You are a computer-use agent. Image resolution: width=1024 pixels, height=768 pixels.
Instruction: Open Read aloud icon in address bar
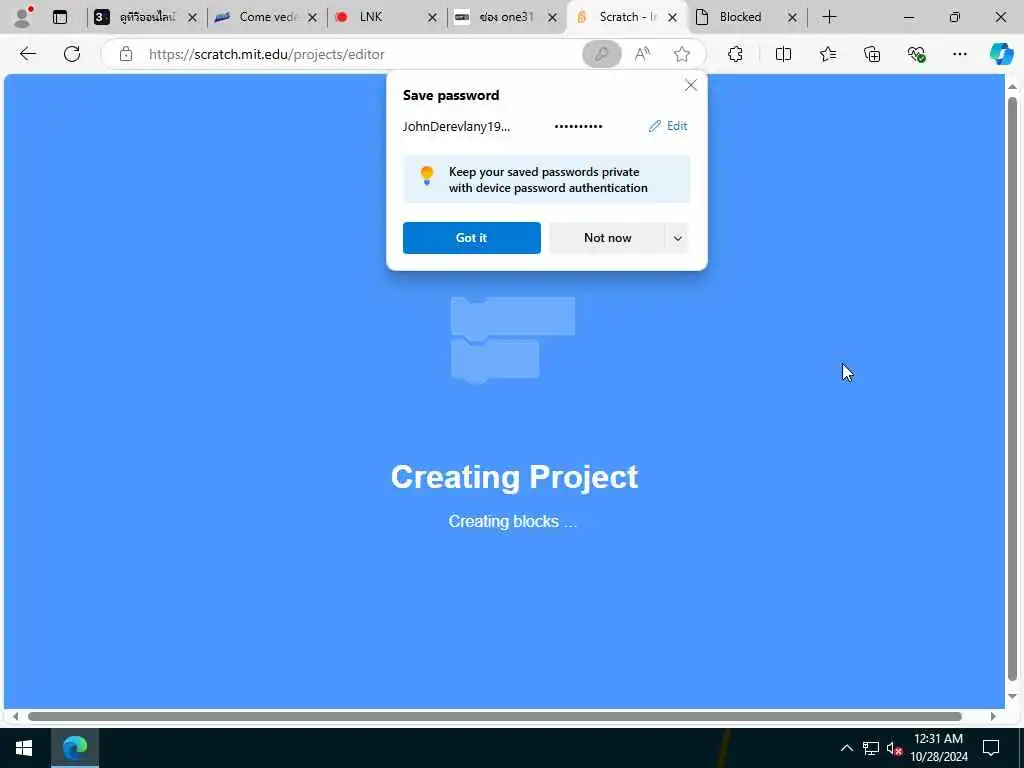tap(643, 54)
